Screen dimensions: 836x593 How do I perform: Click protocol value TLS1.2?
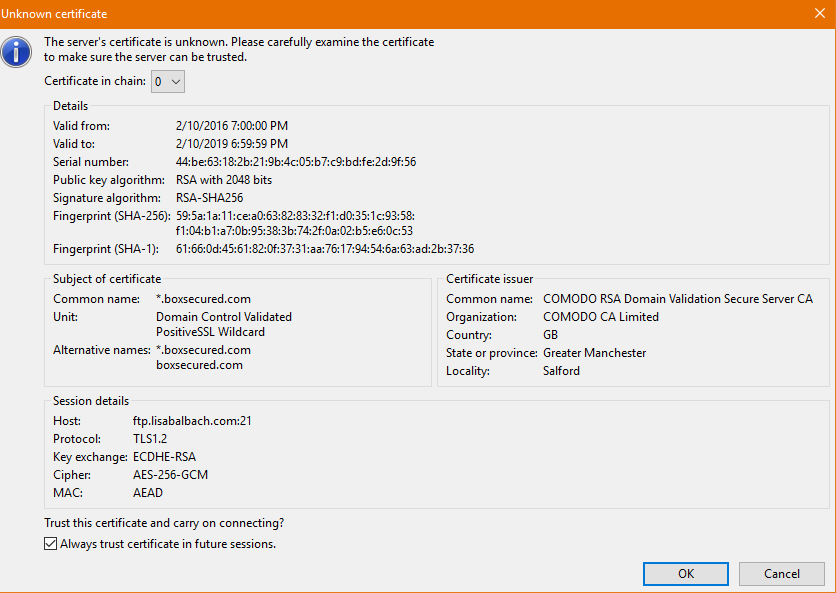(x=150, y=439)
